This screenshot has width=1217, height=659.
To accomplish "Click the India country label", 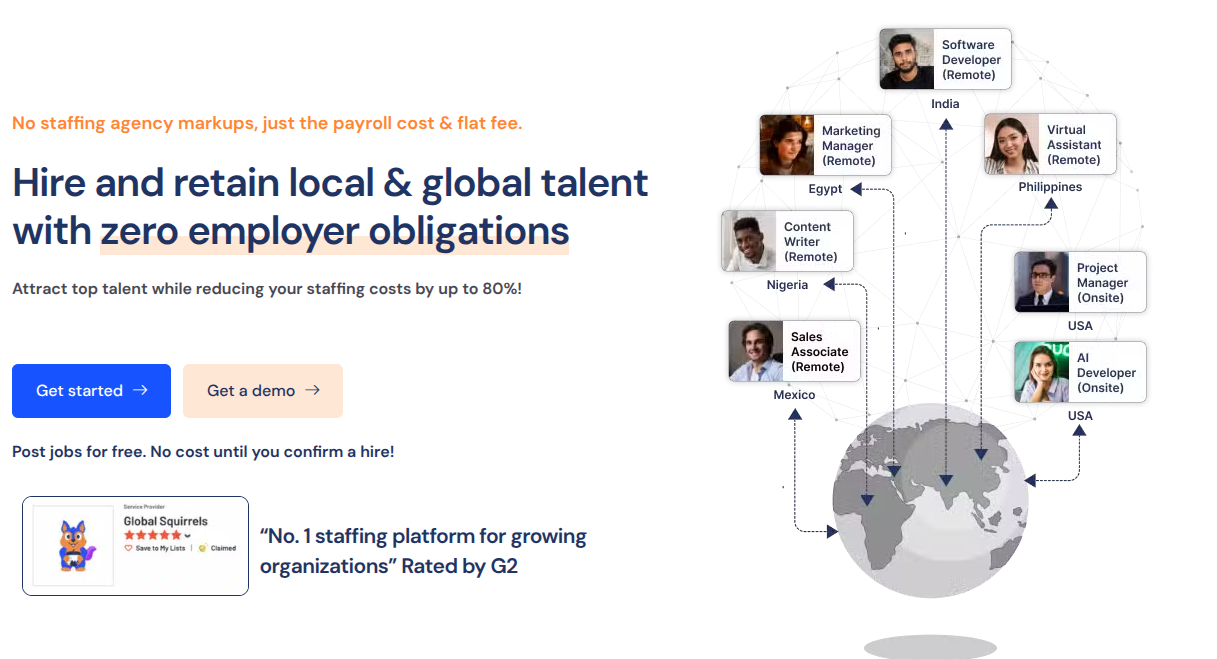I will click(945, 104).
